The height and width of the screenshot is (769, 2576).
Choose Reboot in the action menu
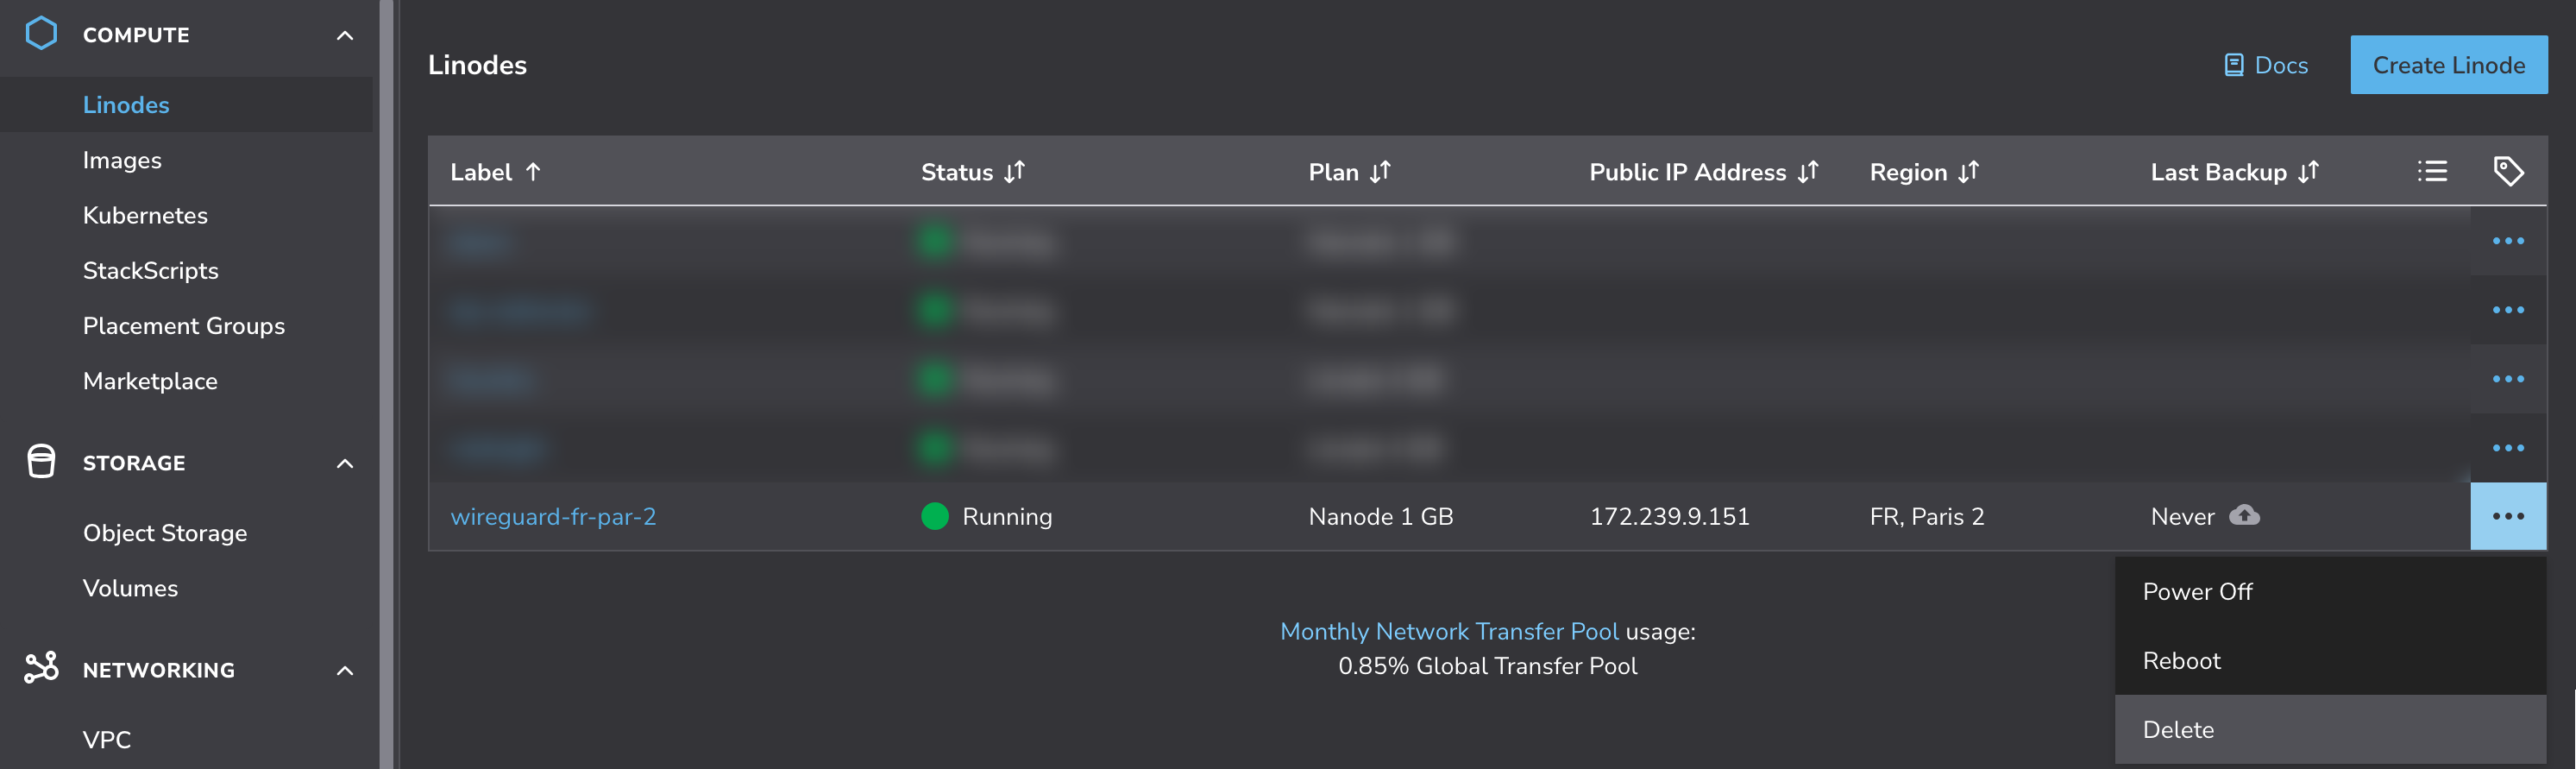[2181, 661]
